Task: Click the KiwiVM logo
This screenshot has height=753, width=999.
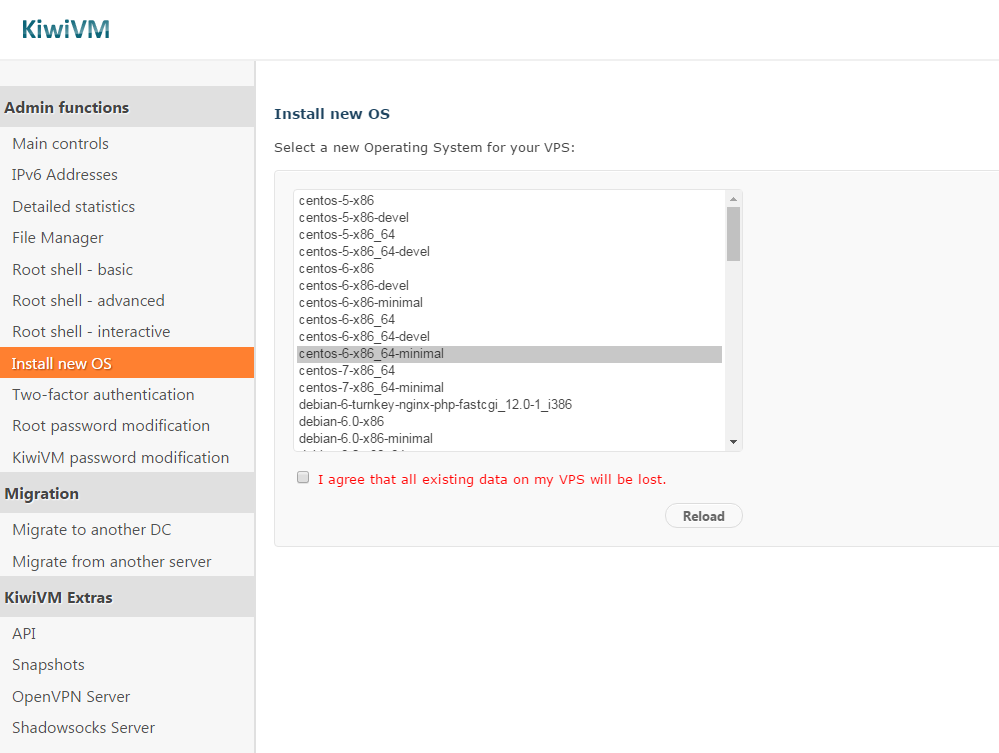Action: point(66,29)
